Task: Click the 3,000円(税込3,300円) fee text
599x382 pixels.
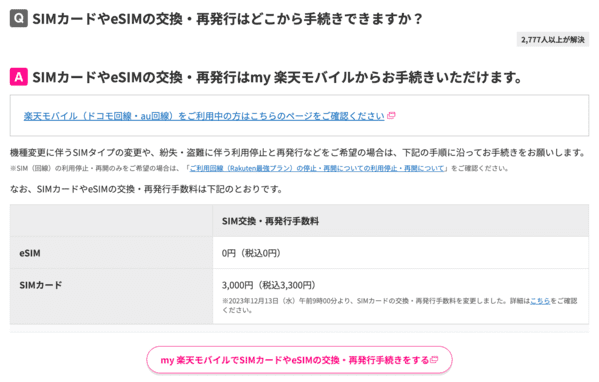Action: tap(269, 285)
